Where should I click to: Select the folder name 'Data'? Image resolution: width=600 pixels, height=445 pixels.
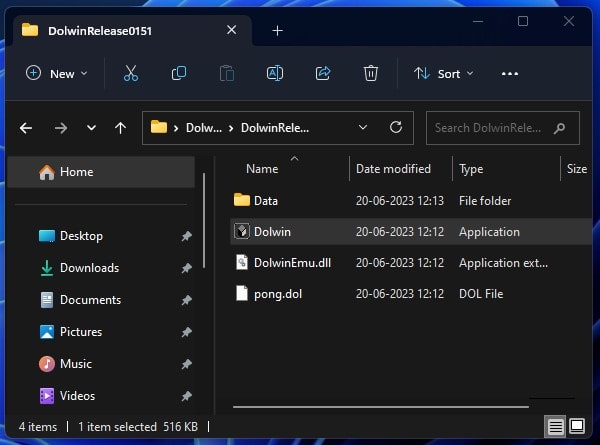[266, 200]
